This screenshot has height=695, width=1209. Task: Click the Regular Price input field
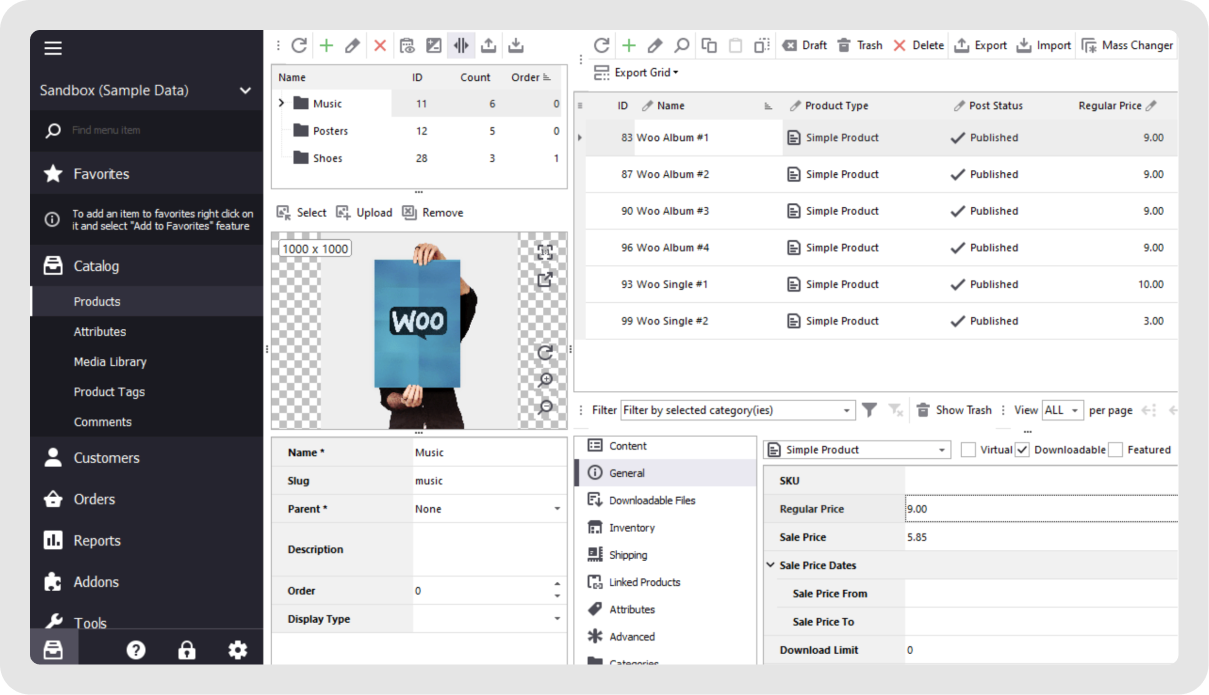(1040, 508)
